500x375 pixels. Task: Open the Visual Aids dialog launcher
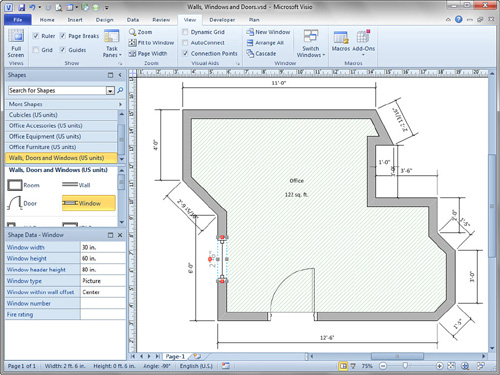tap(238, 63)
